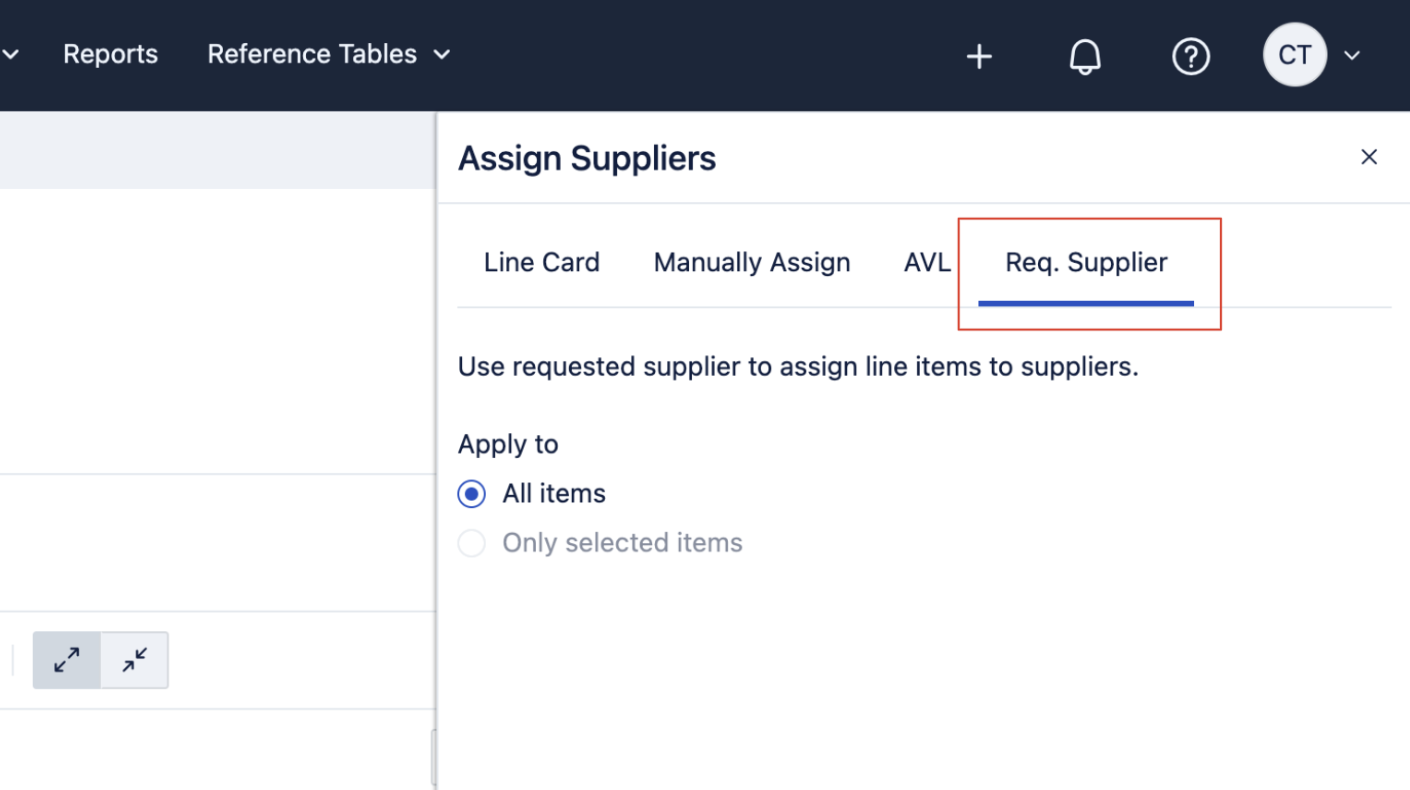This screenshot has width=1410, height=790.
Task: Choose the Only selected items option
Action: pyautogui.click(x=472, y=543)
